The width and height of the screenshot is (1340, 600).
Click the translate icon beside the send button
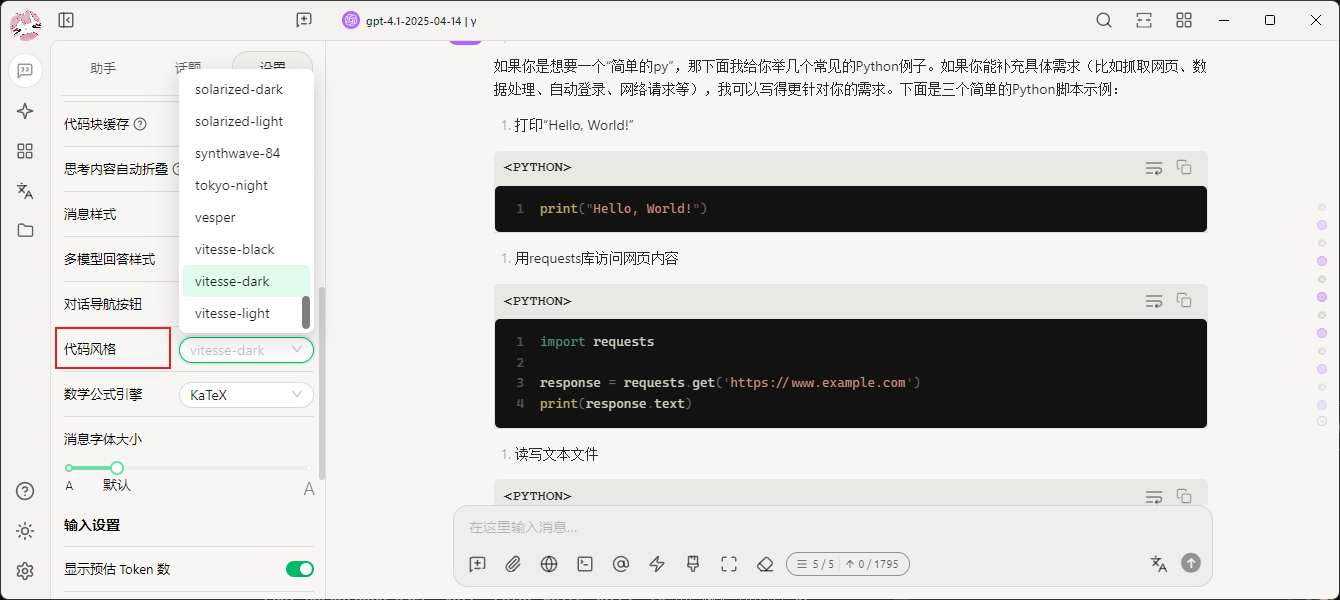click(1159, 563)
